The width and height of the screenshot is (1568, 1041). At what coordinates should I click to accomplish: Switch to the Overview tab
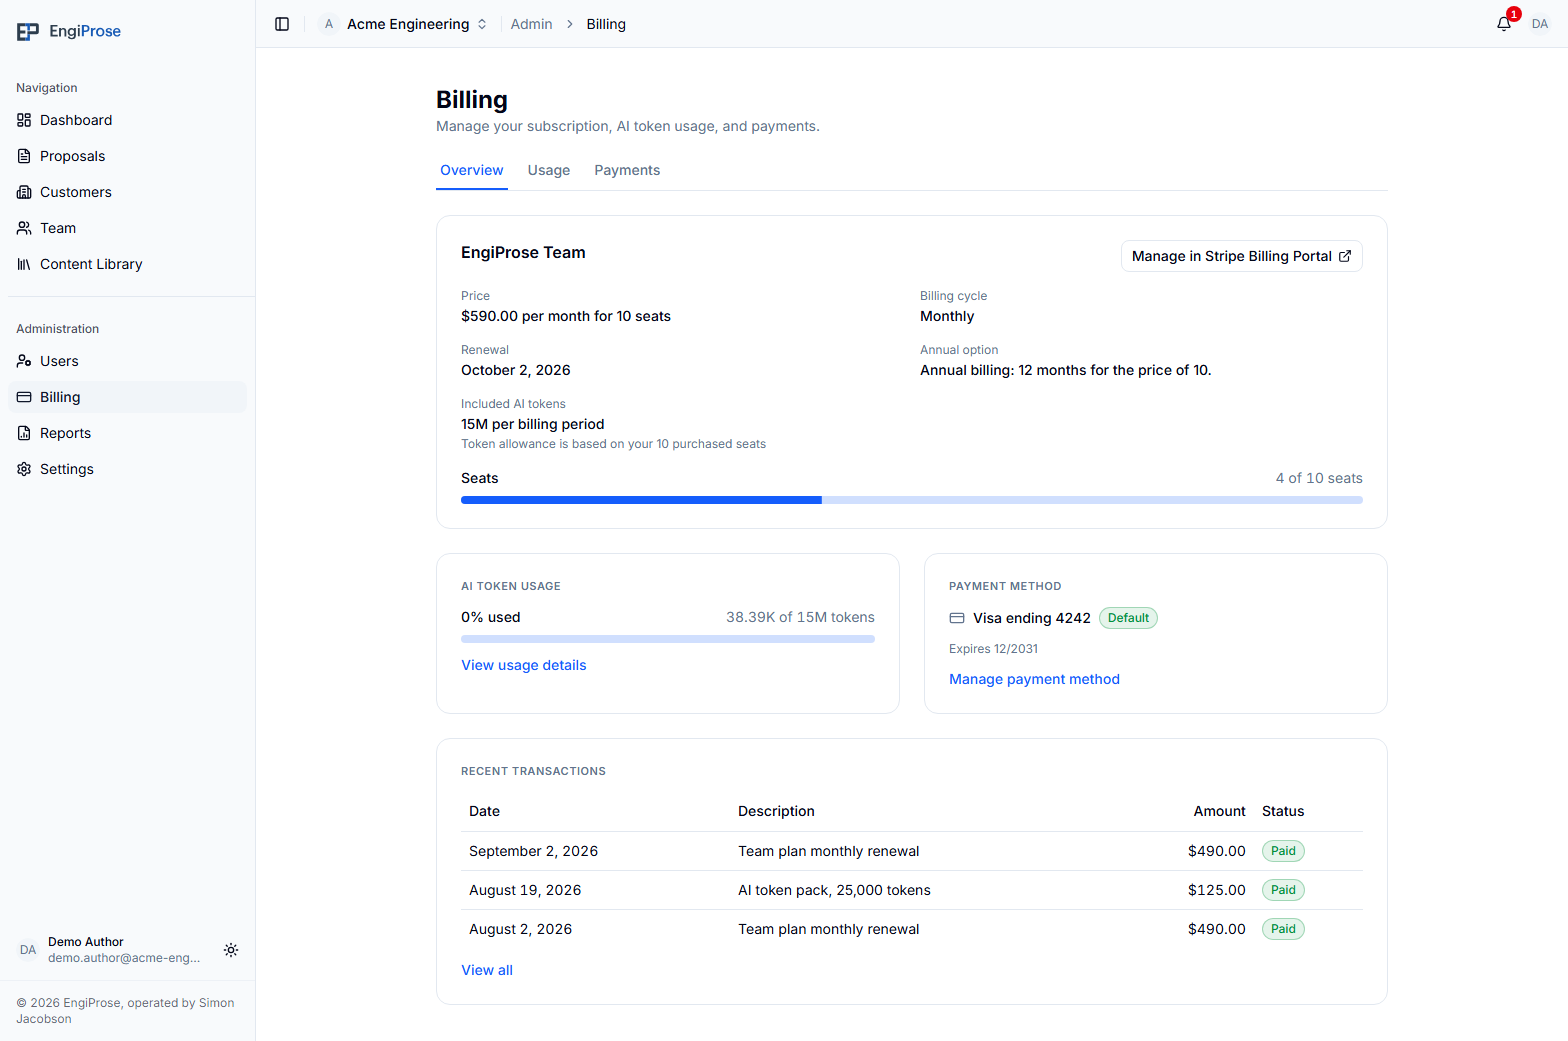(x=472, y=170)
